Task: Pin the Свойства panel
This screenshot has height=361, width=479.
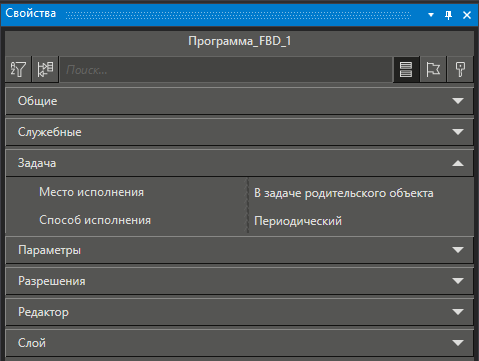Action: click(449, 15)
